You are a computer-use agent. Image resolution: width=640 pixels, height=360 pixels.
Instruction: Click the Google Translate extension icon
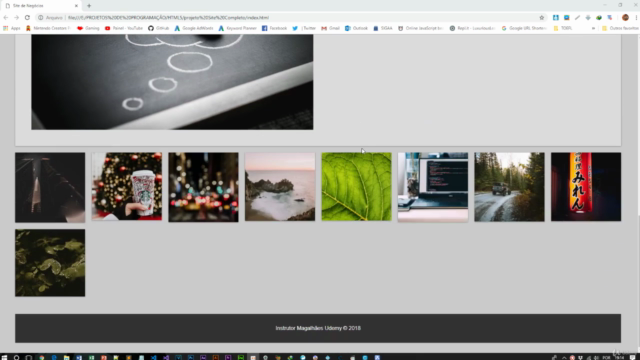point(610,18)
